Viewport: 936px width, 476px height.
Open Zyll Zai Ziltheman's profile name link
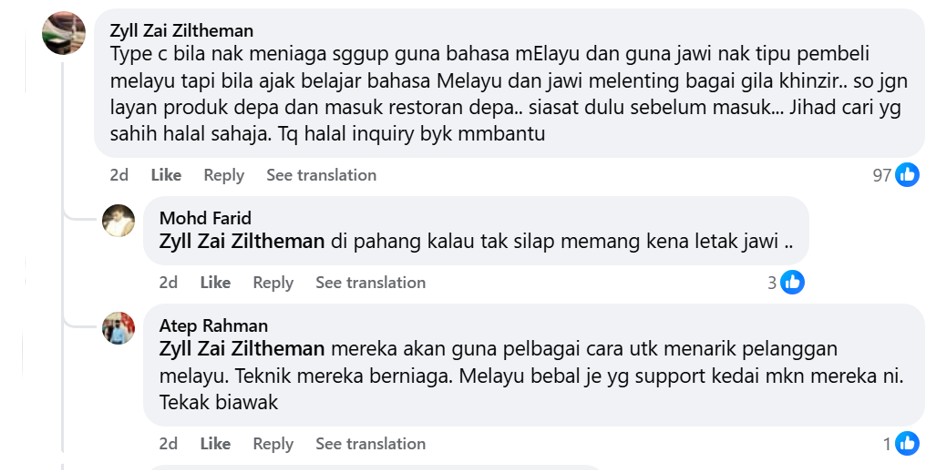coord(181,31)
